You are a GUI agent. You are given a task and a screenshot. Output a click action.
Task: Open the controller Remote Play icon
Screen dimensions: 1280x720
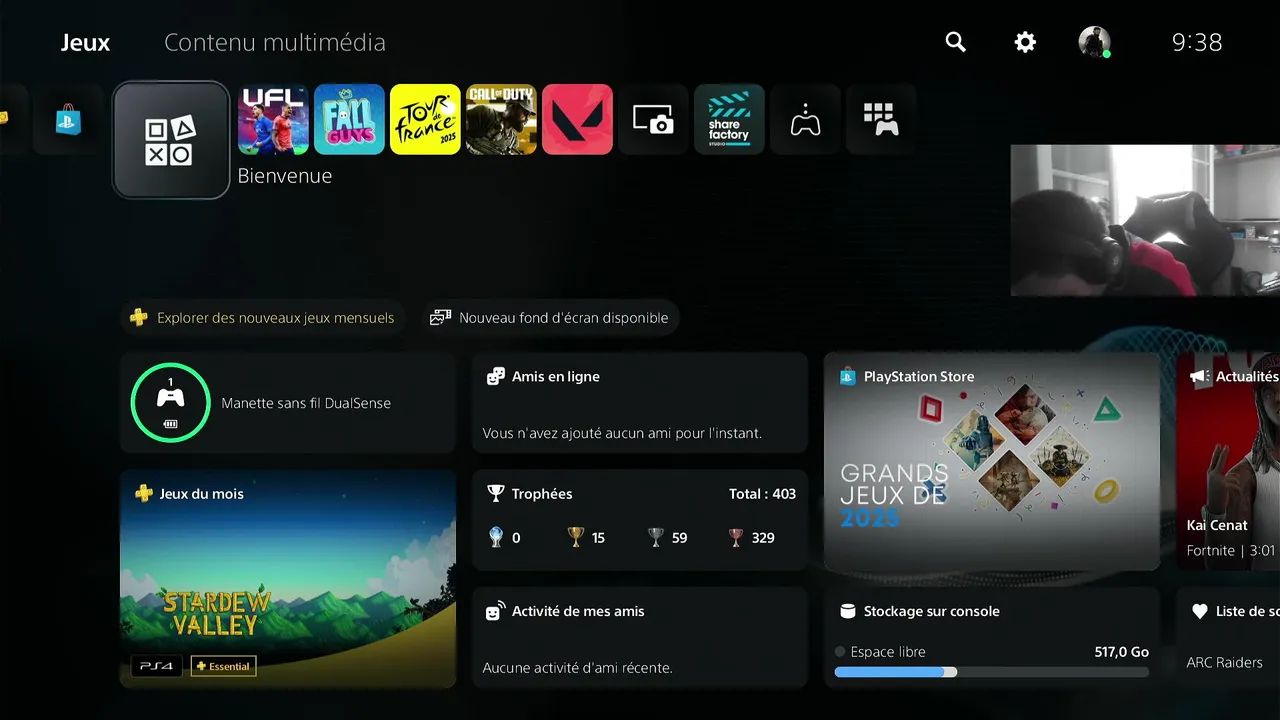point(805,120)
